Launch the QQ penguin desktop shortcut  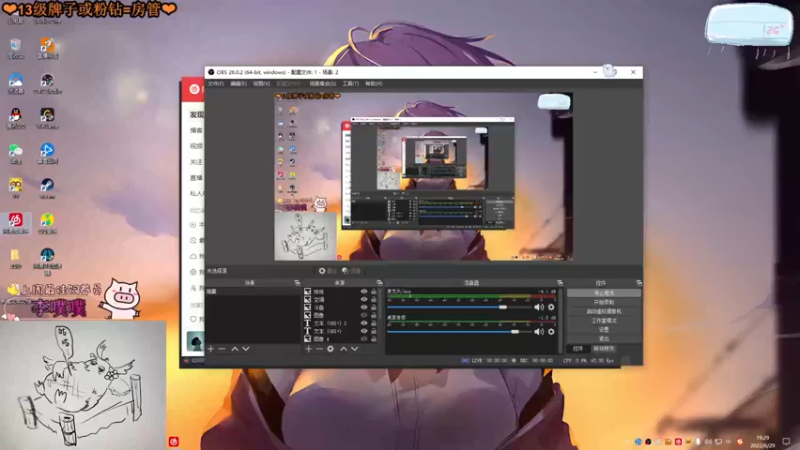15,118
